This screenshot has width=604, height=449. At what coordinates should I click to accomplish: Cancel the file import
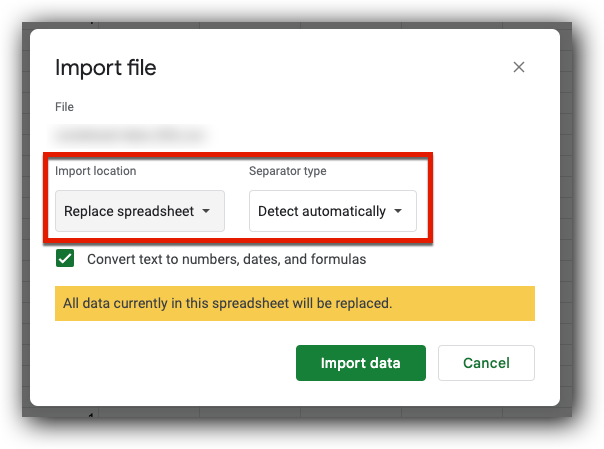click(x=486, y=363)
